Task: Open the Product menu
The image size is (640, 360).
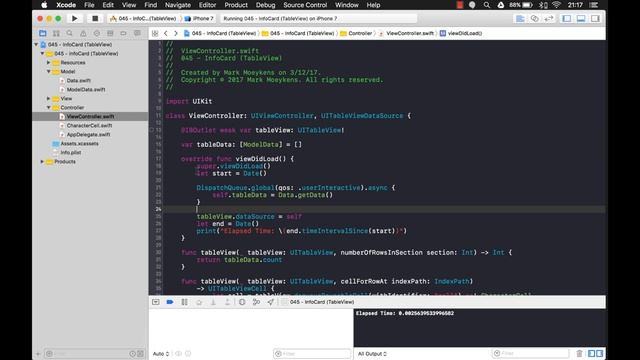Action: coord(236,5)
